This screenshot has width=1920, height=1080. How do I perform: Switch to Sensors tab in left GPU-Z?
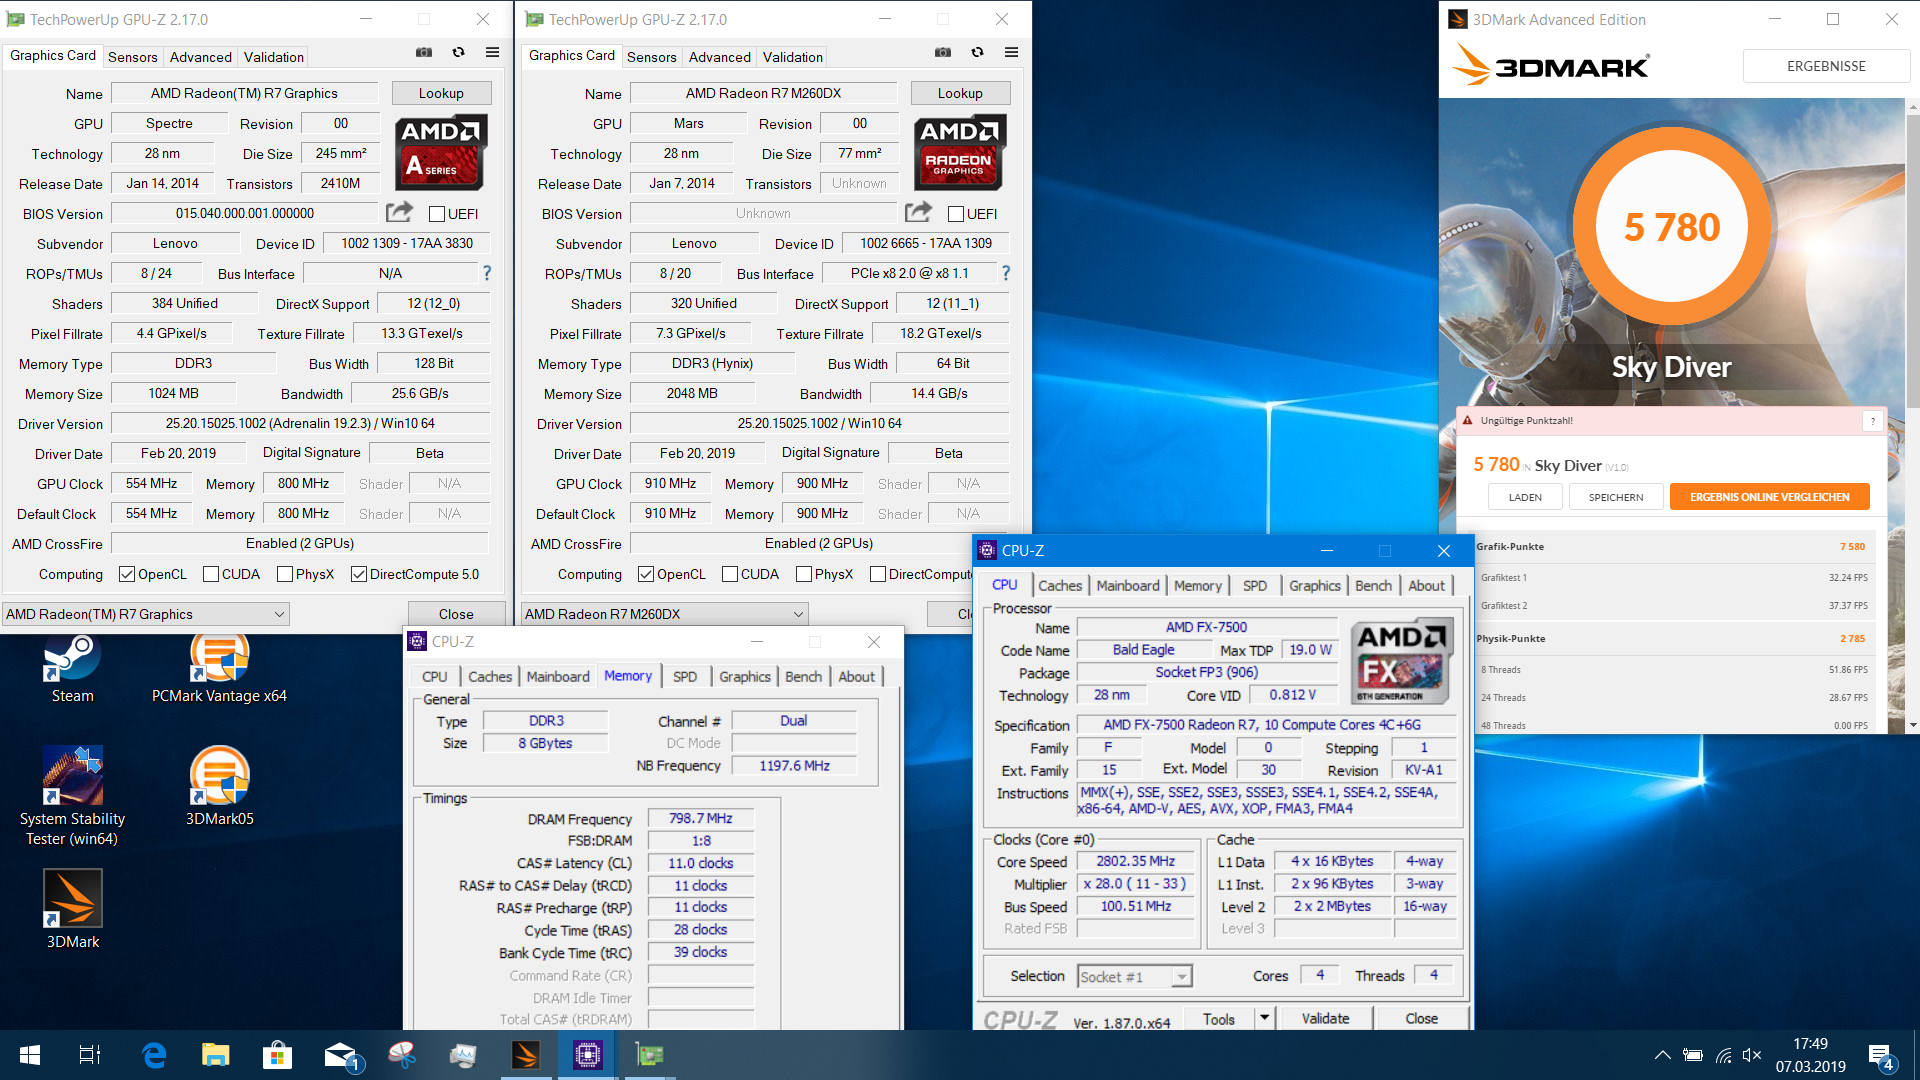pos(133,57)
